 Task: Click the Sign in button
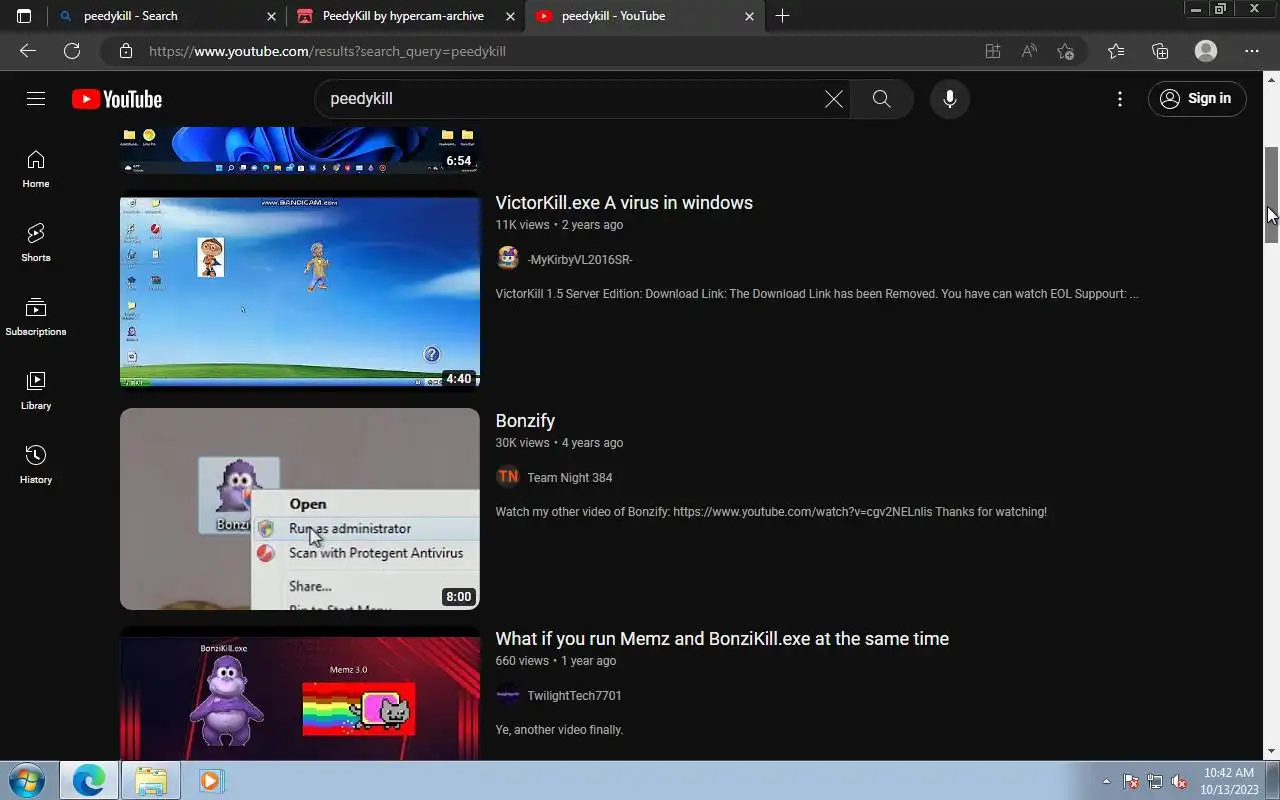[1197, 99]
